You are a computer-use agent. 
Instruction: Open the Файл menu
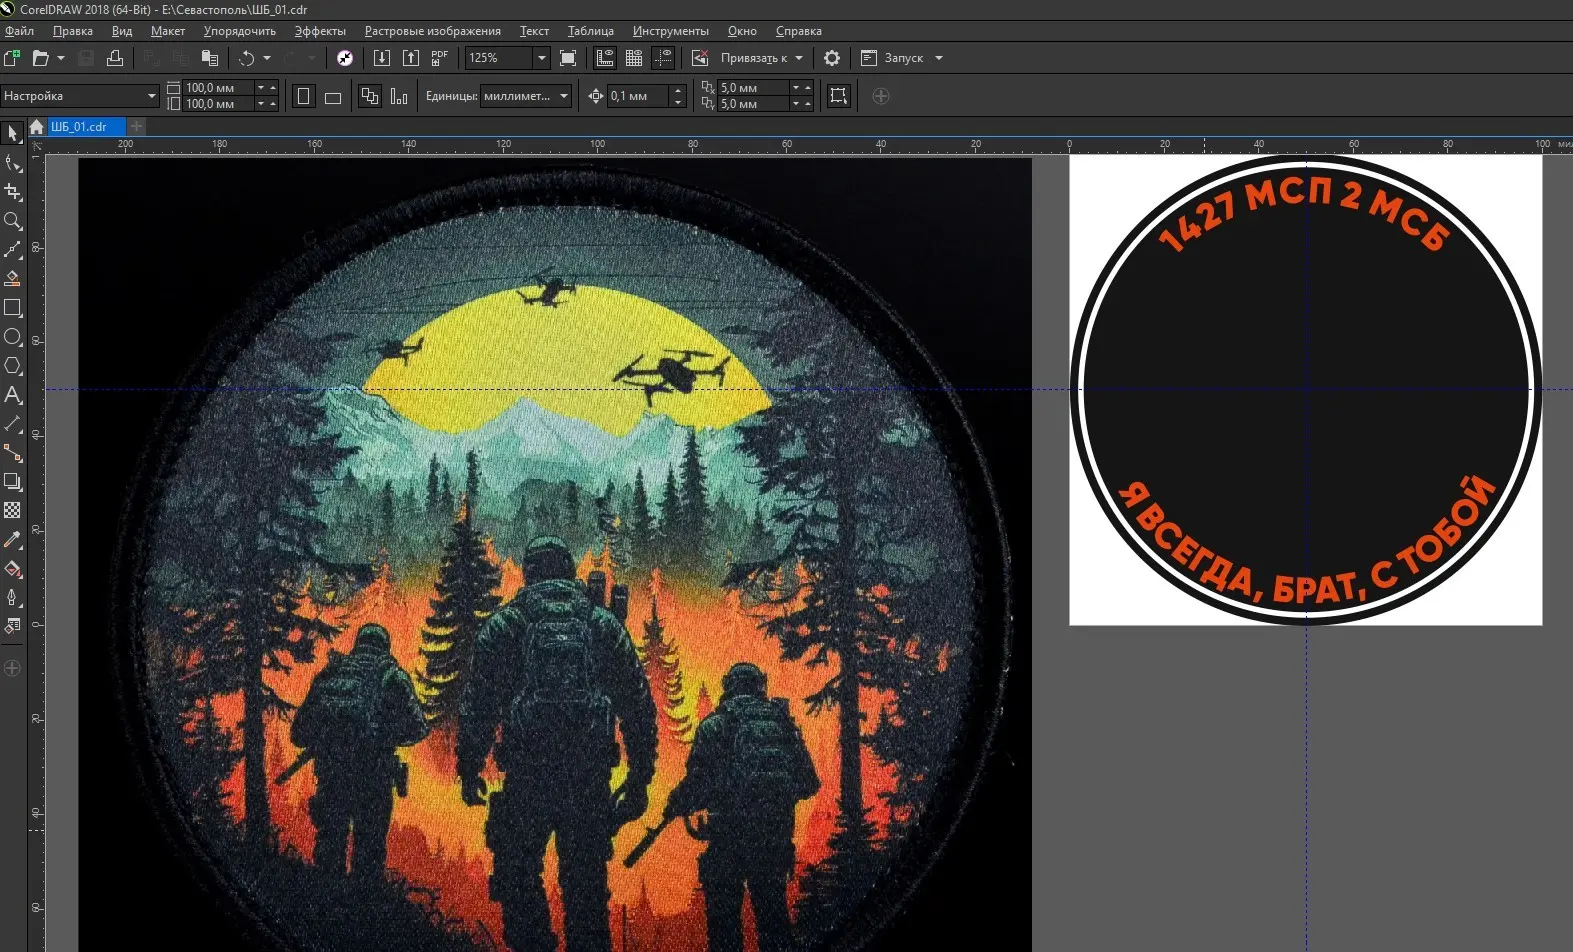[x=20, y=31]
